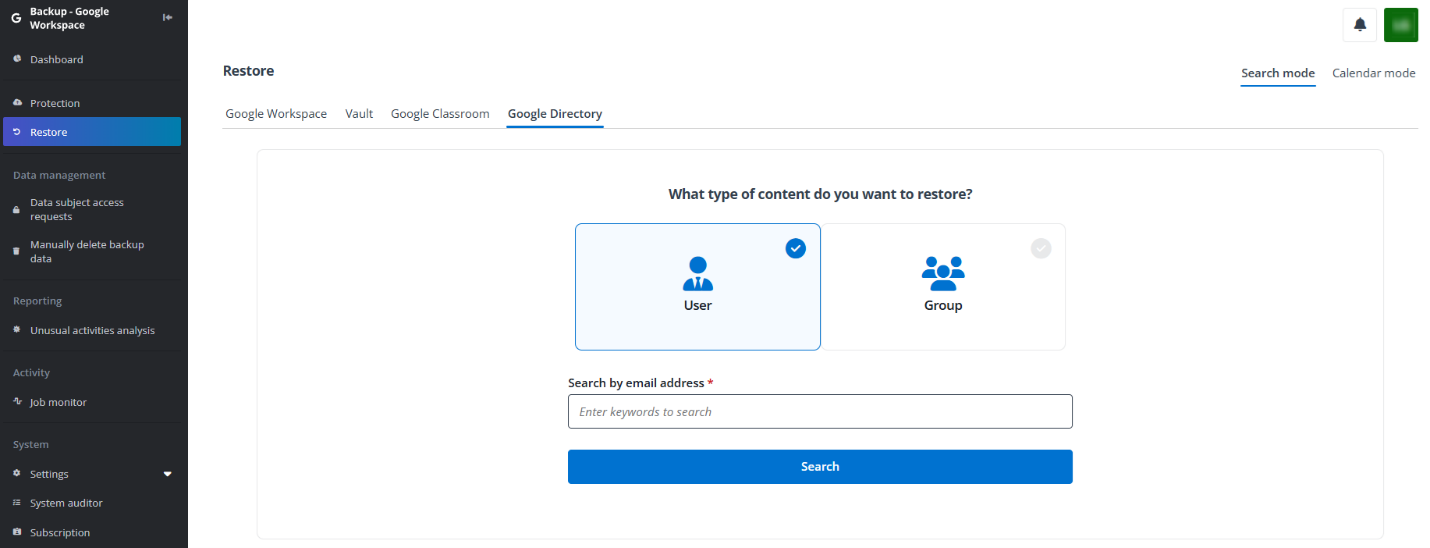Toggle the Group card checkmark circle

[x=1041, y=248]
